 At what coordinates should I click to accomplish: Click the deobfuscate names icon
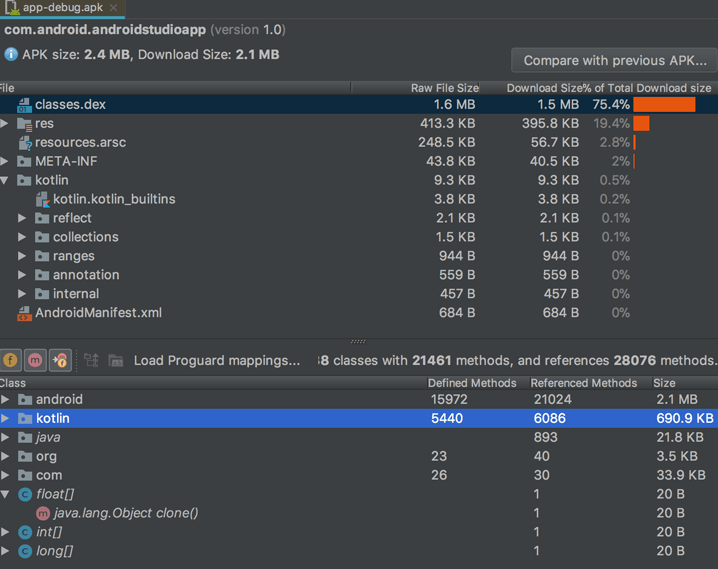click(x=91, y=360)
